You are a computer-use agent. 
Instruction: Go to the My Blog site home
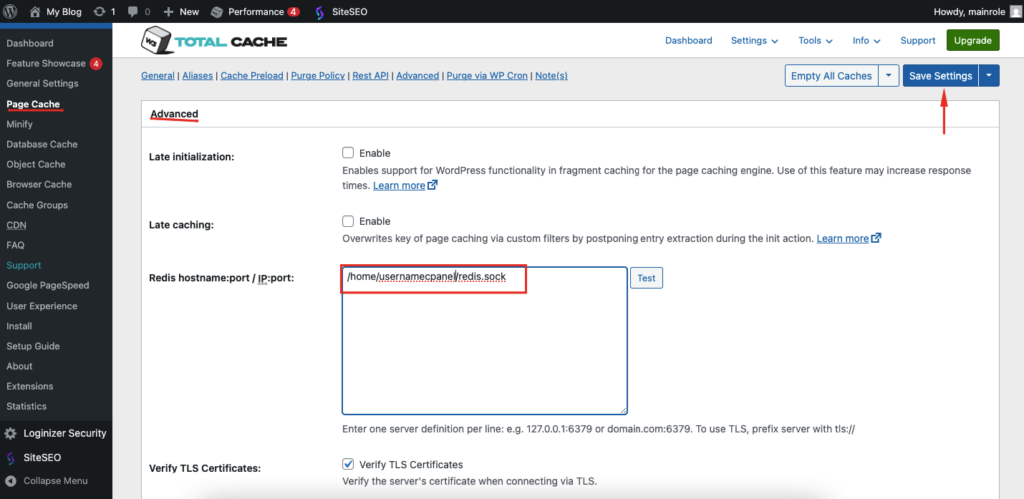click(x=56, y=12)
